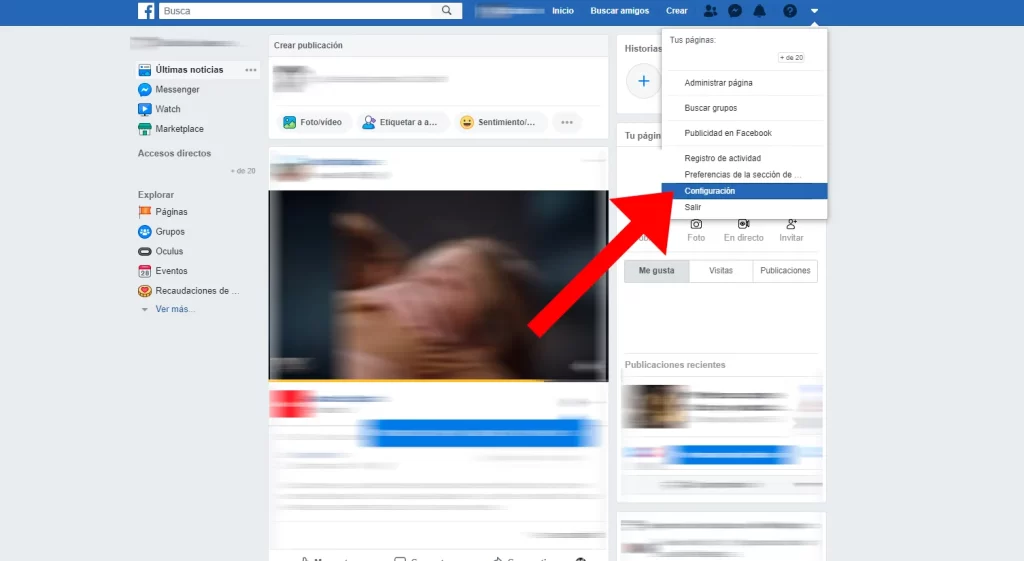
Task: Switch to the Visitas tab
Action: 720,271
